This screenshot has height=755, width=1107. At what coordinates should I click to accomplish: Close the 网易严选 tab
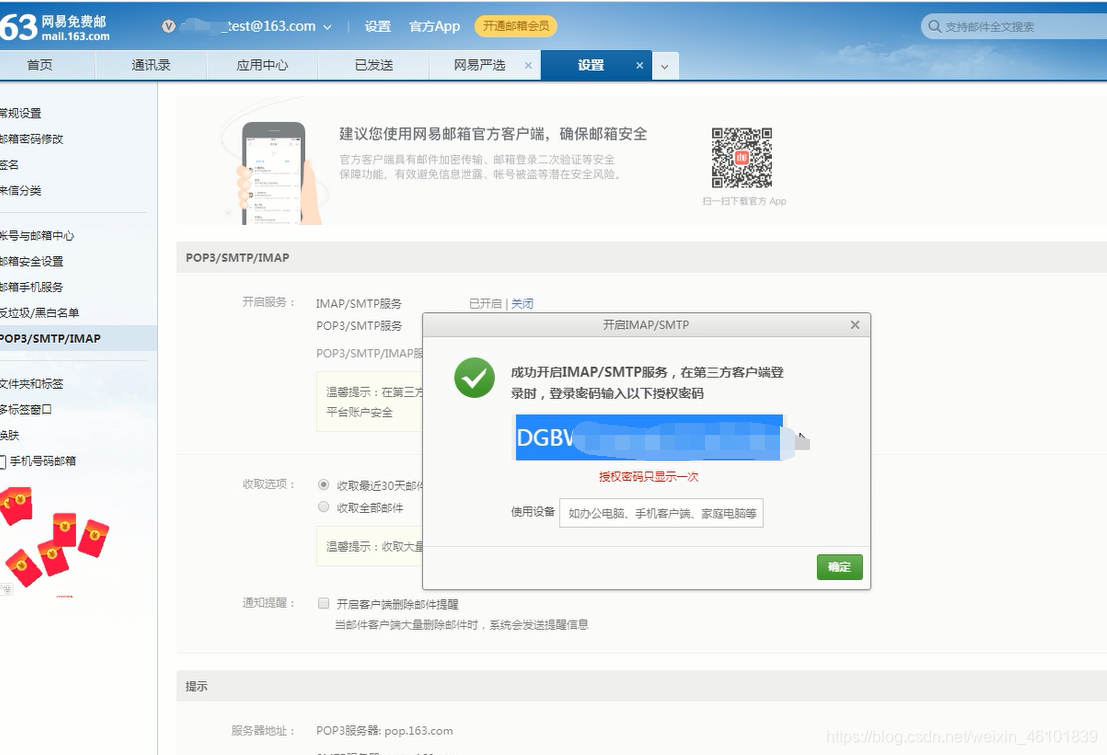[528, 65]
